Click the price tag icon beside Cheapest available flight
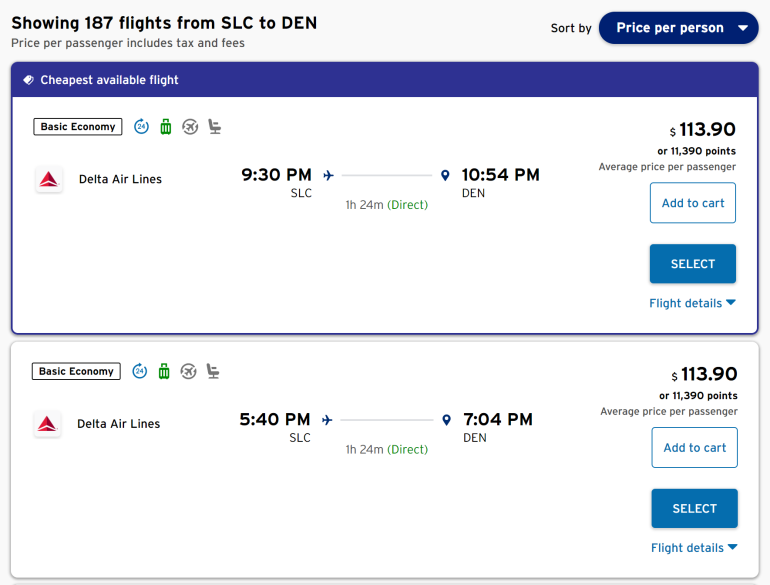Image resolution: width=770 pixels, height=585 pixels. tap(28, 80)
